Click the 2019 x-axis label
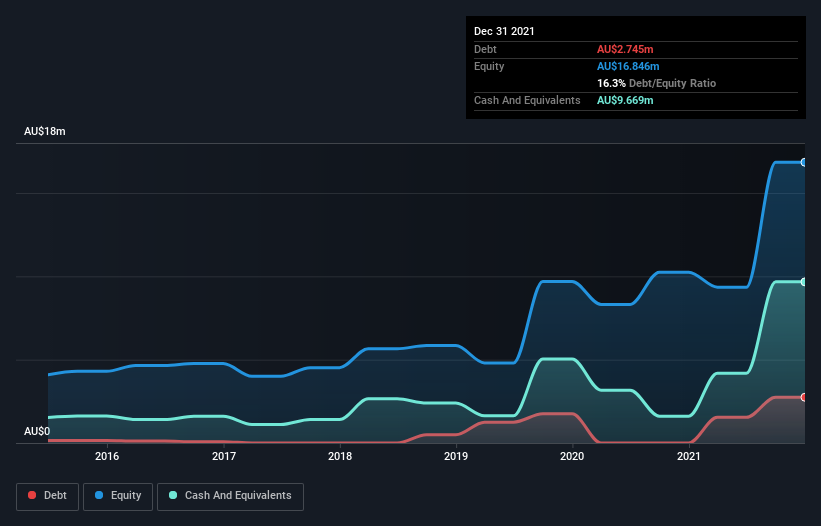Viewport: 821px width, 526px height. 456,456
